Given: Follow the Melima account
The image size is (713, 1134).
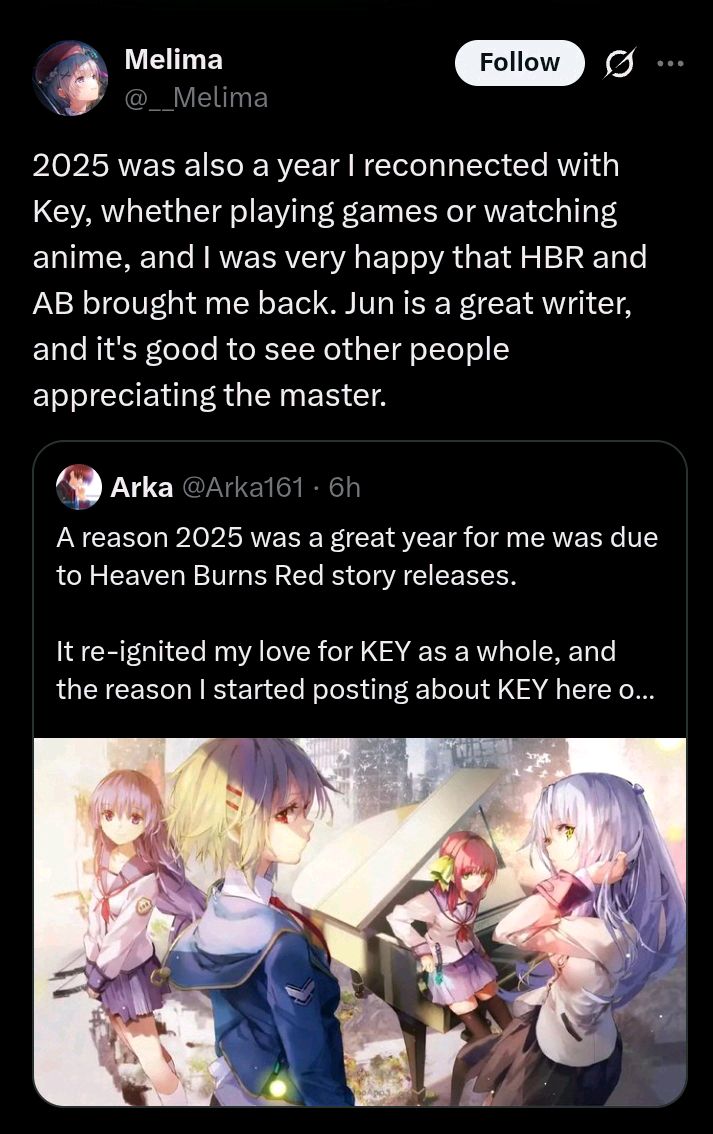Looking at the screenshot, I should click(519, 63).
